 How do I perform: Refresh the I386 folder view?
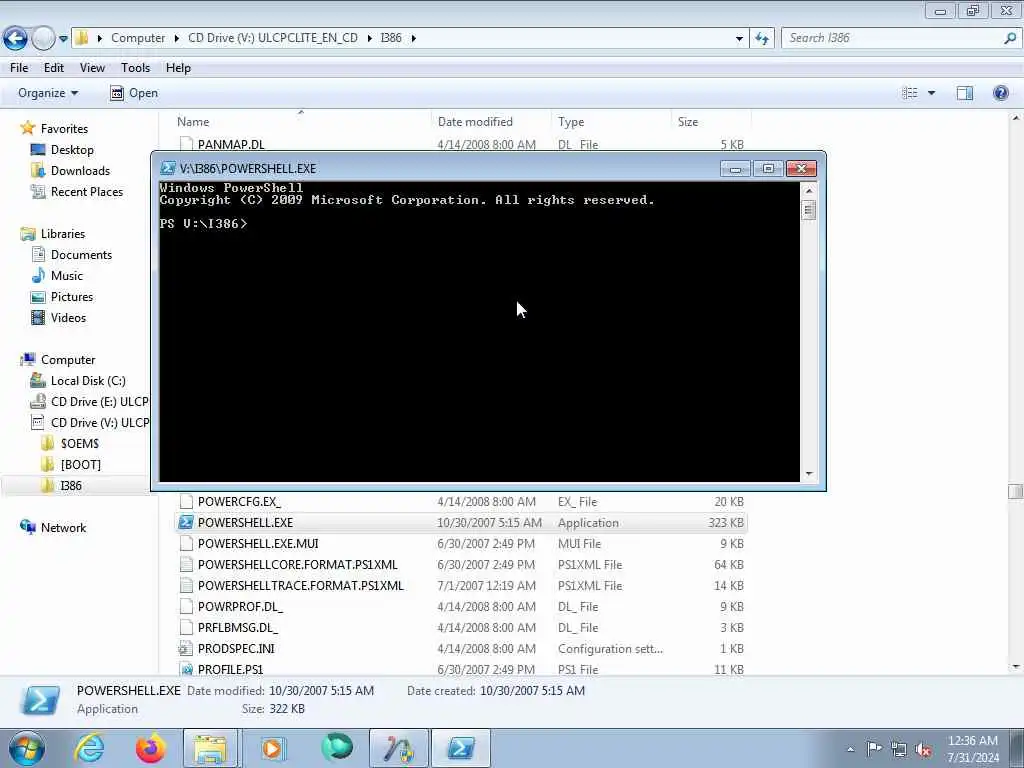click(762, 39)
